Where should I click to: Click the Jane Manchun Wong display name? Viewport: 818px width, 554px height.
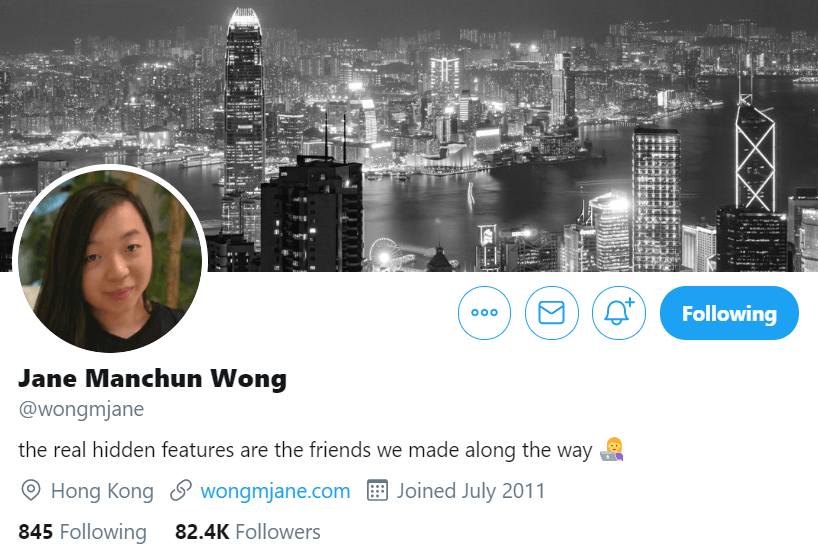(x=152, y=378)
